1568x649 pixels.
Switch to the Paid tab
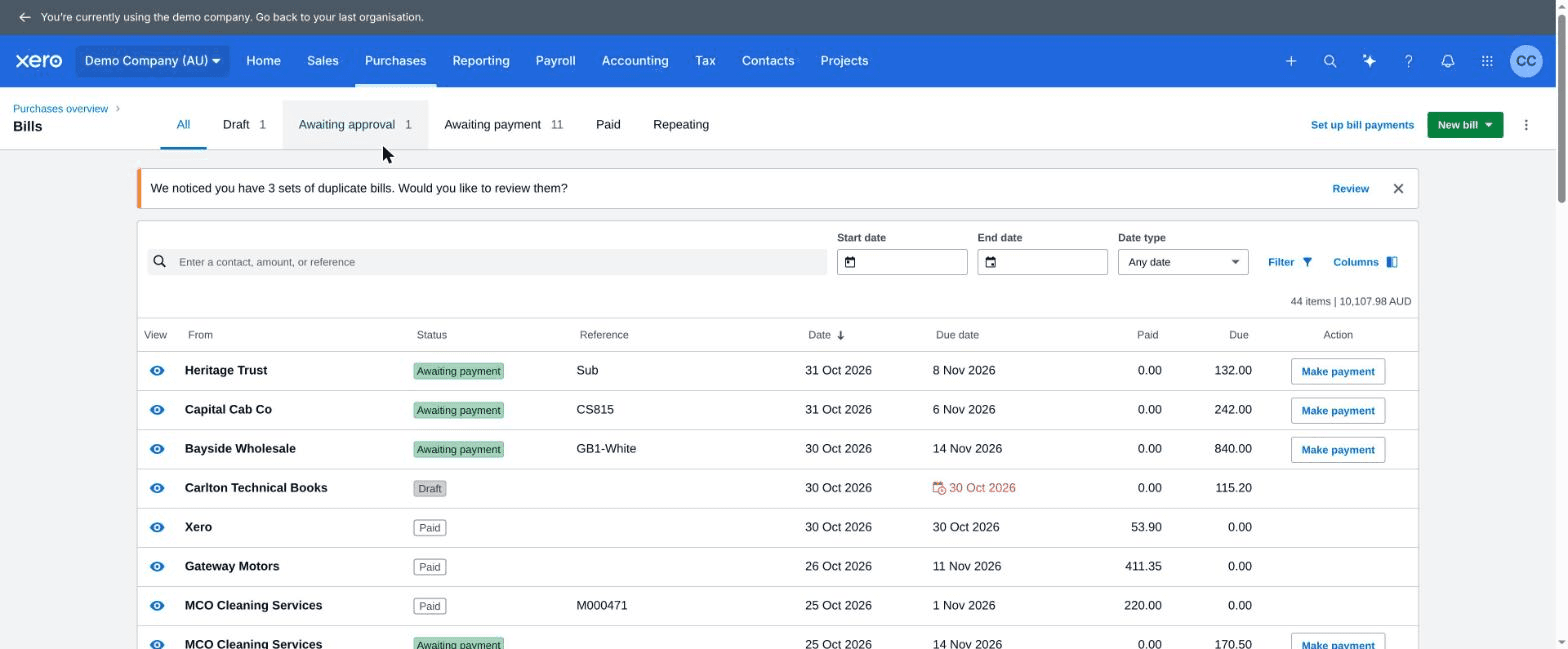click(x=608, y=125)
